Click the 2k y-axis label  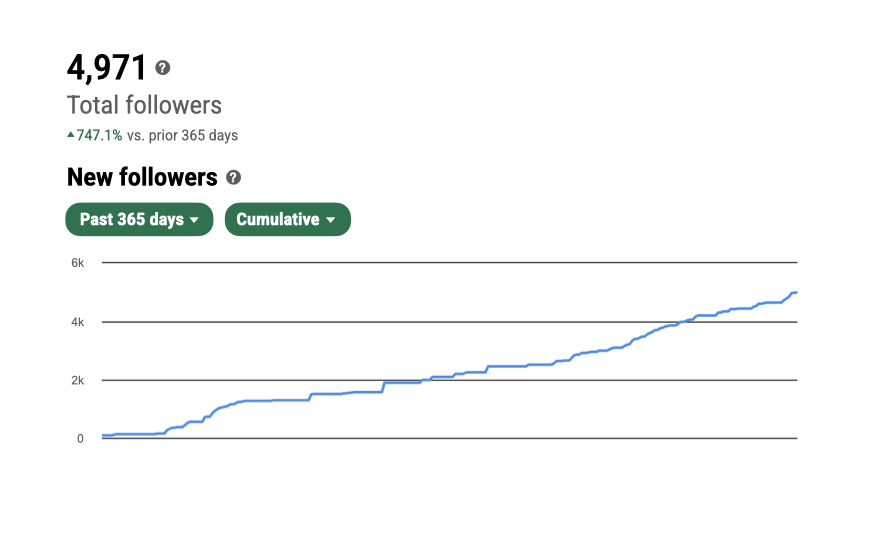click(x=77, y=380)
